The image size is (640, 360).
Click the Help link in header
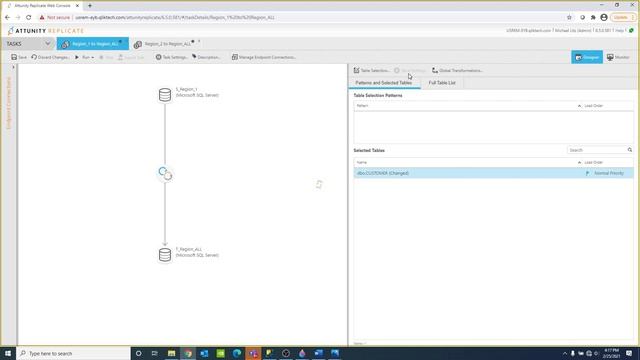click(619, 31)
